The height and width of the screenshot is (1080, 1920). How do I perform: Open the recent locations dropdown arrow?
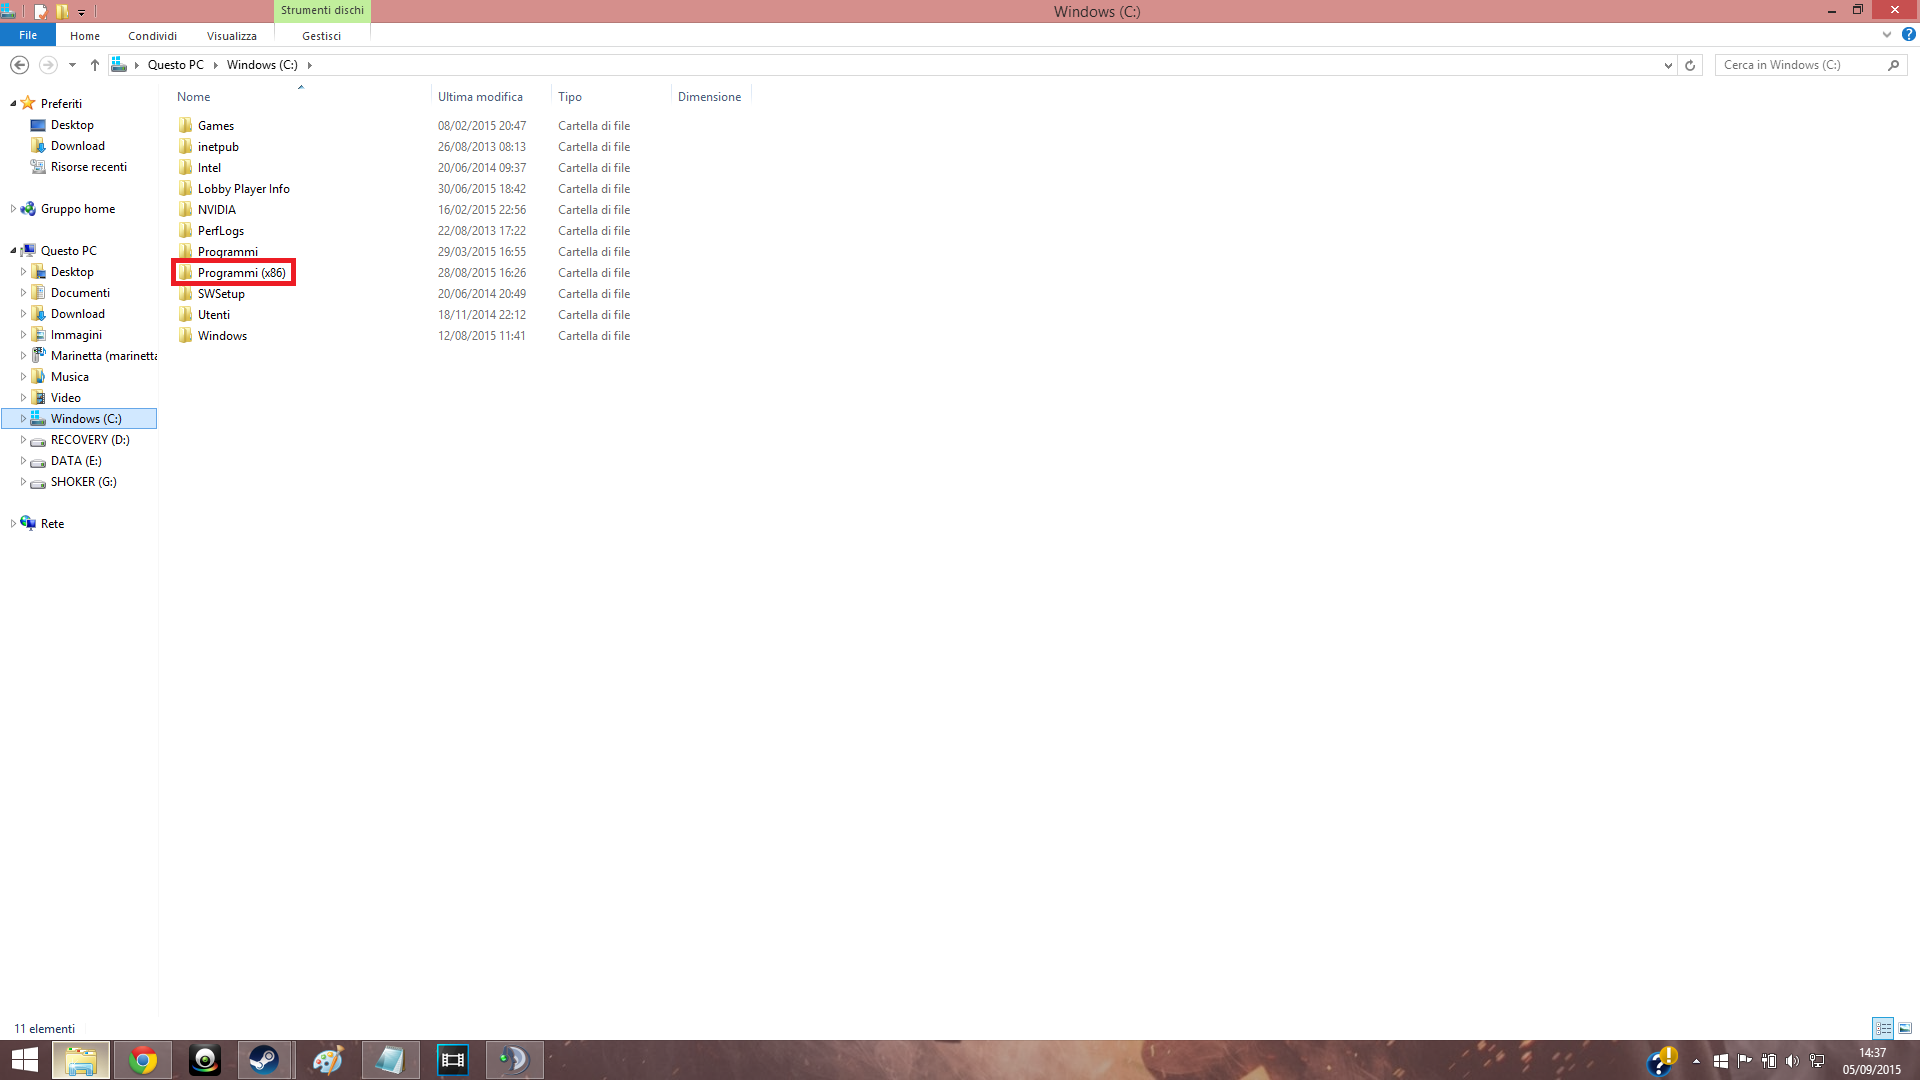[72, 65]
